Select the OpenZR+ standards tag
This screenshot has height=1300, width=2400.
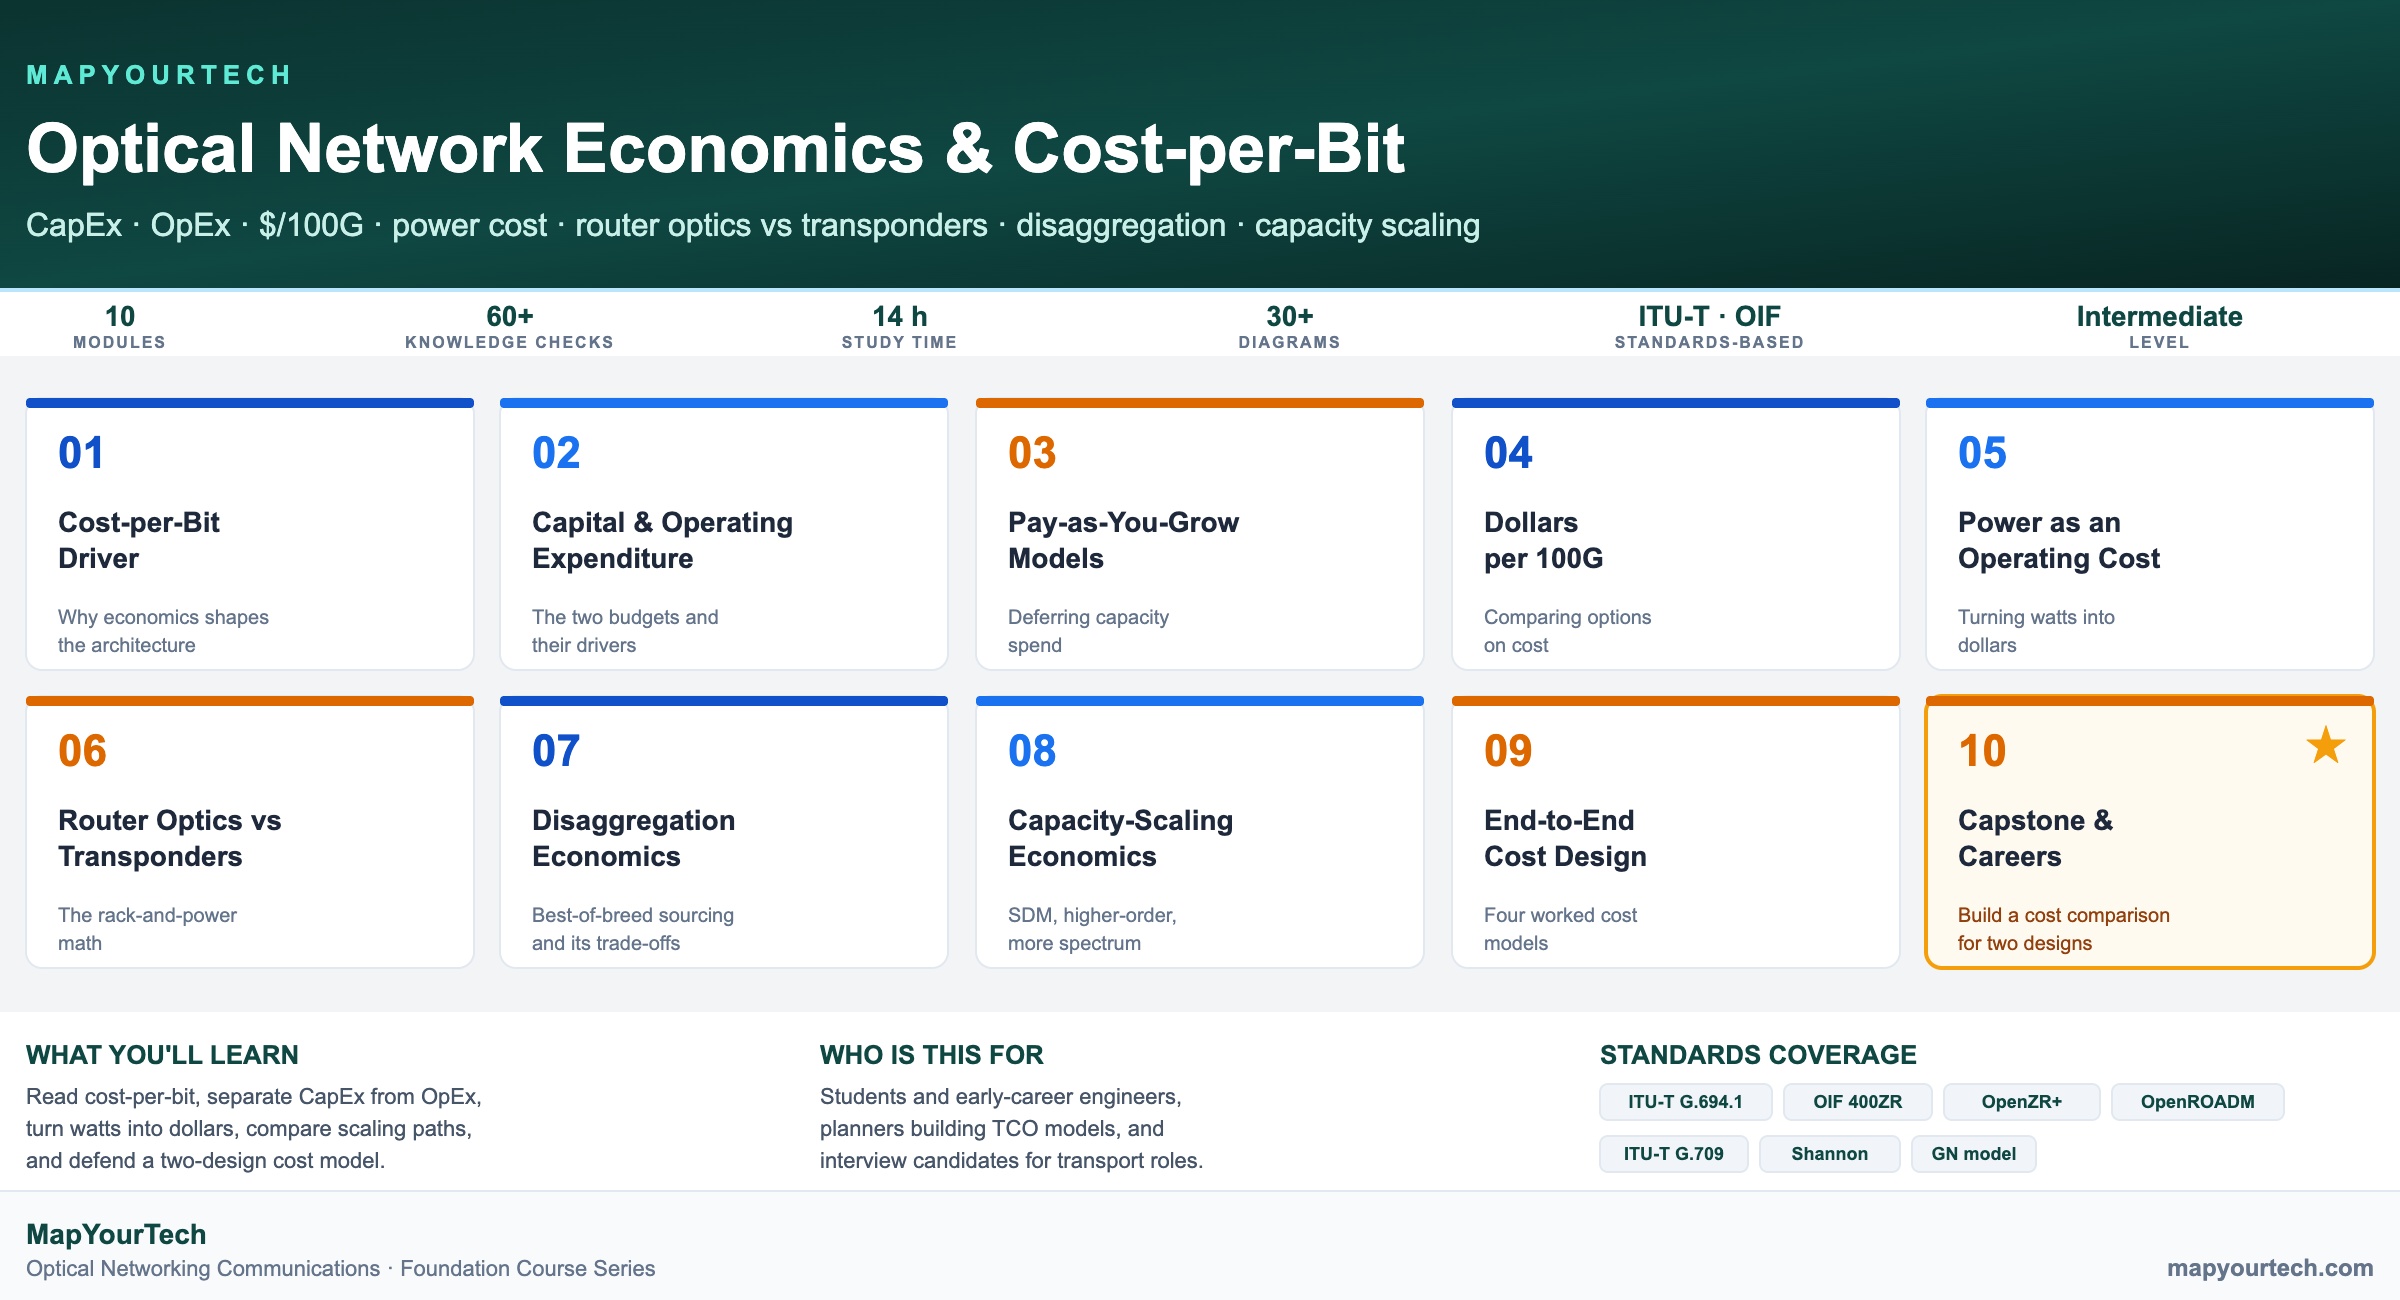[2022, 1102]
